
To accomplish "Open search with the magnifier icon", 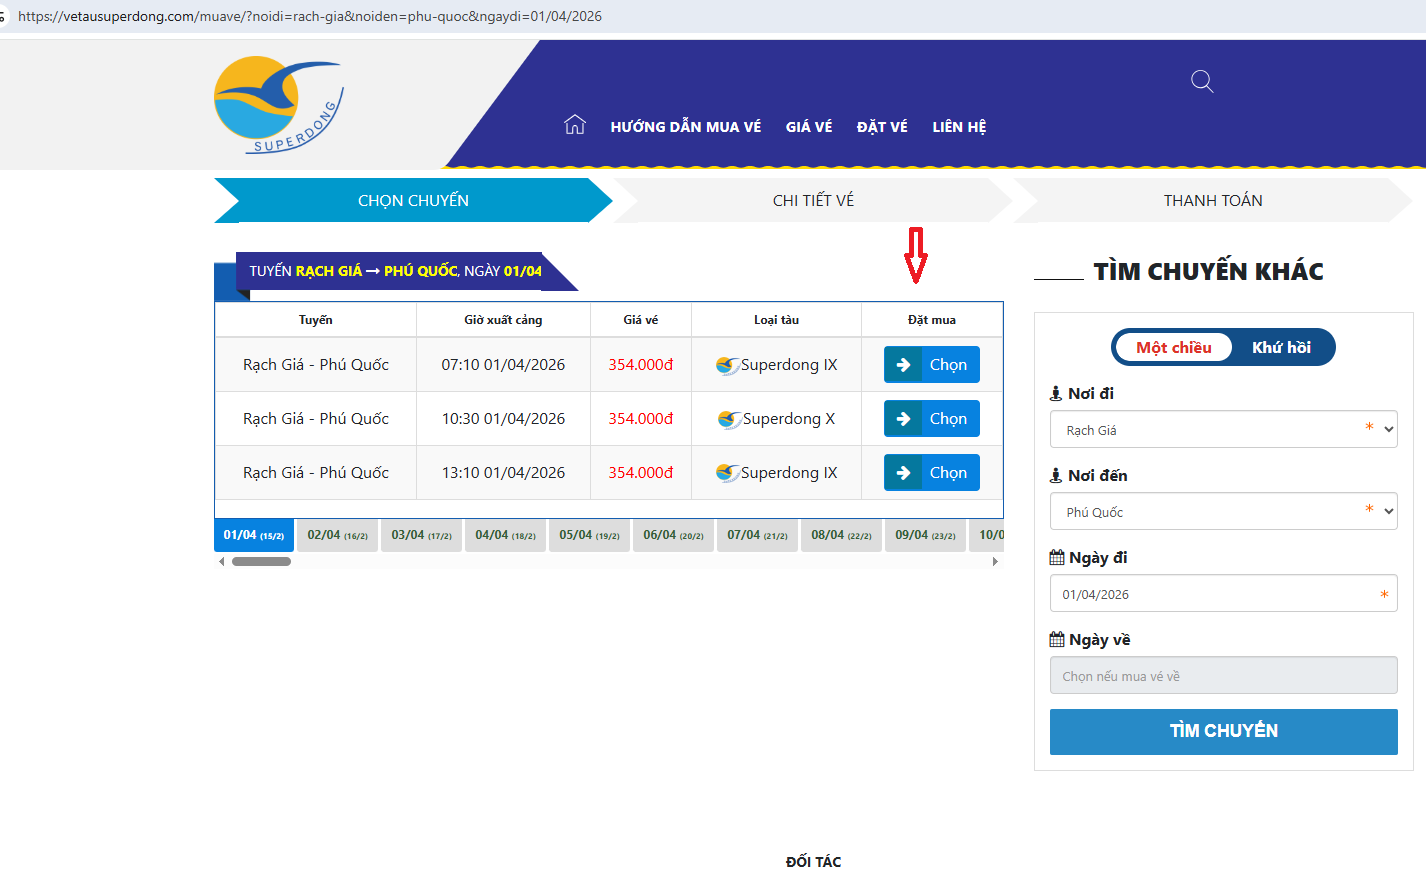I will click(x=1202, y=81).
